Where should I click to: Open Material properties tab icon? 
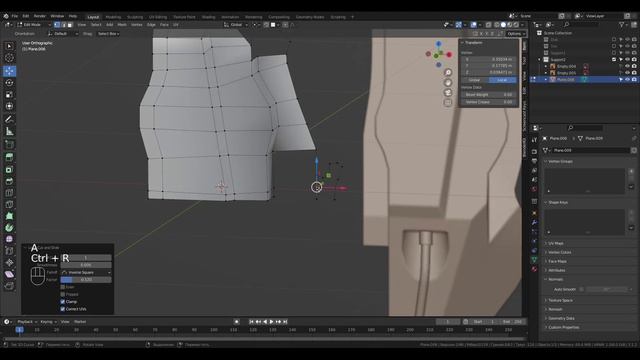[x=534, y=269]
